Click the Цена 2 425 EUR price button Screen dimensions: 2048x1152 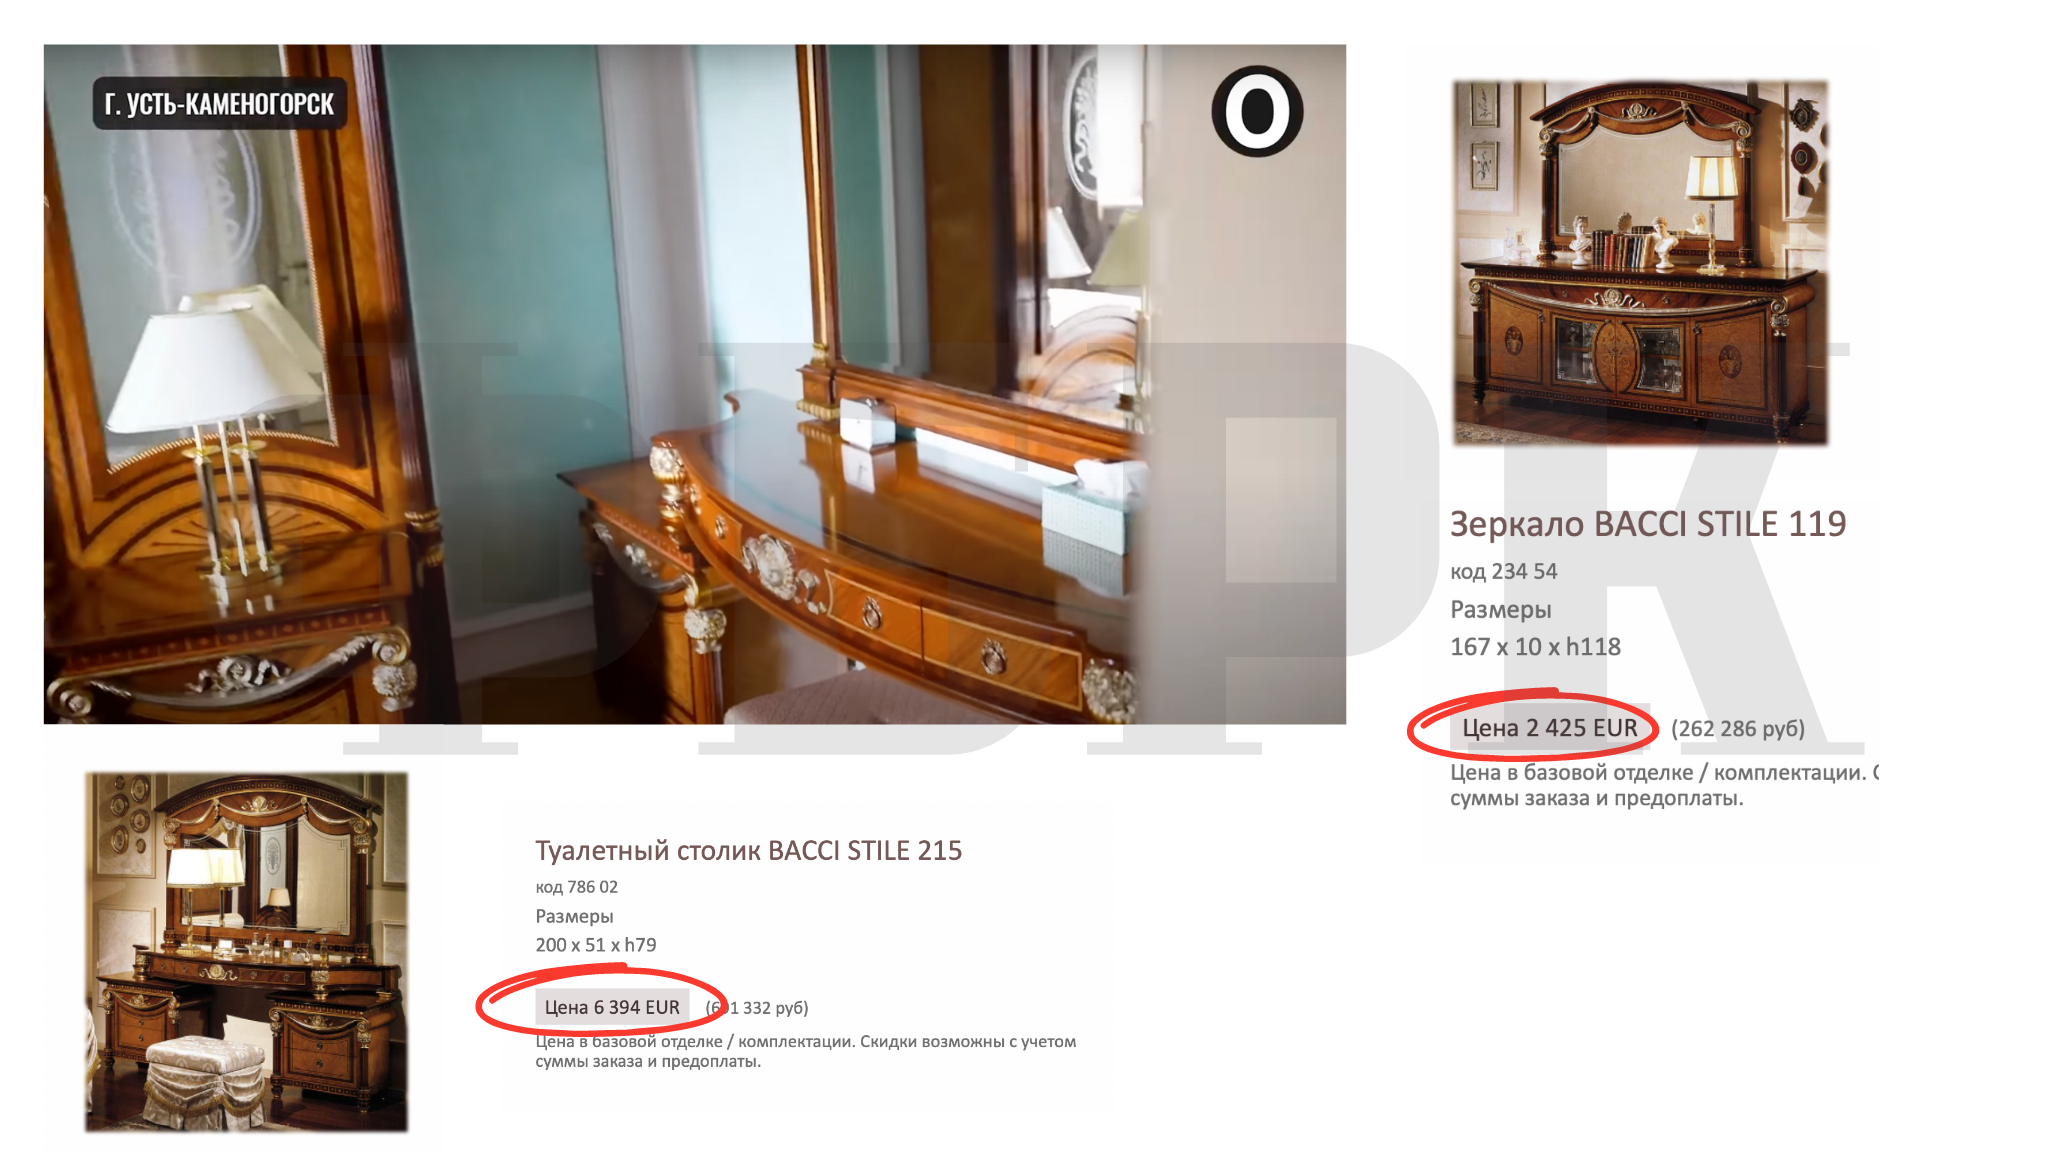tap(1549, 728)
